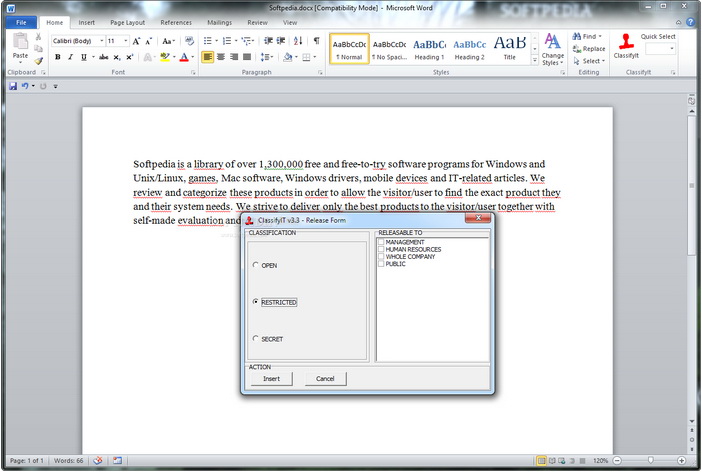Open the File tab
This screenshot has height=472, width=702.
click(x=21, y=22)
